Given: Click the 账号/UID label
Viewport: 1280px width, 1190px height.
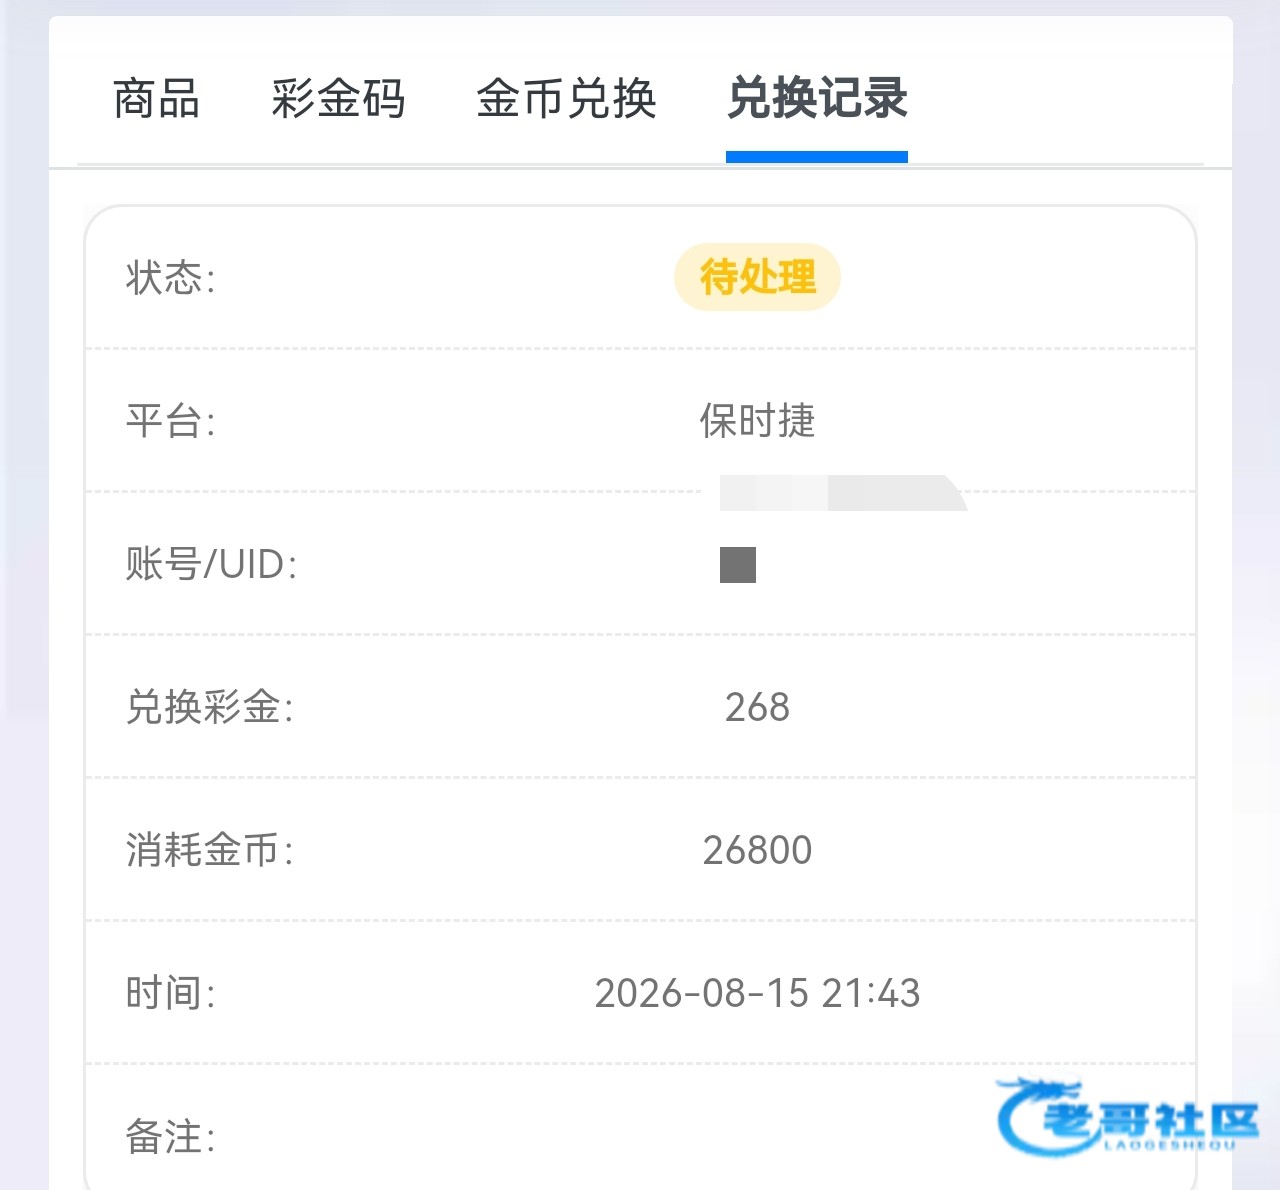Looking at the screenshot, I should click(211, 564).
